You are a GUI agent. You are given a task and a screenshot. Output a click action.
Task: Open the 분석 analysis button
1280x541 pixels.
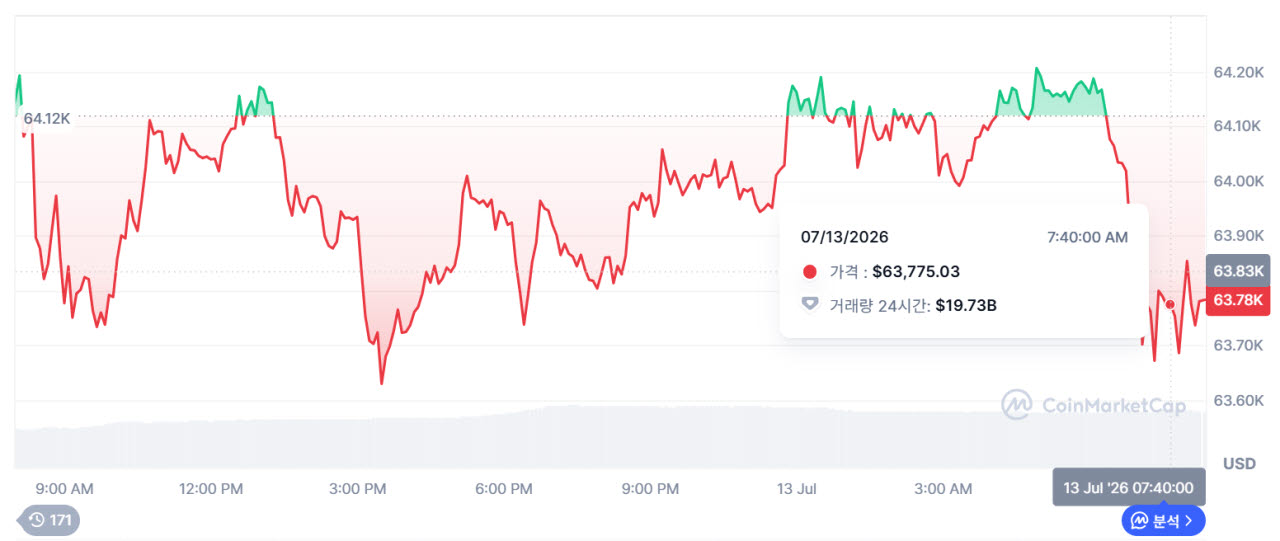coord(1163,521)
